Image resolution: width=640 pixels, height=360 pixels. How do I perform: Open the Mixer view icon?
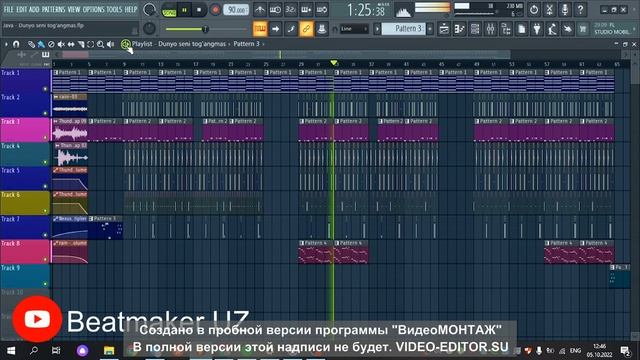click(491, 29)
